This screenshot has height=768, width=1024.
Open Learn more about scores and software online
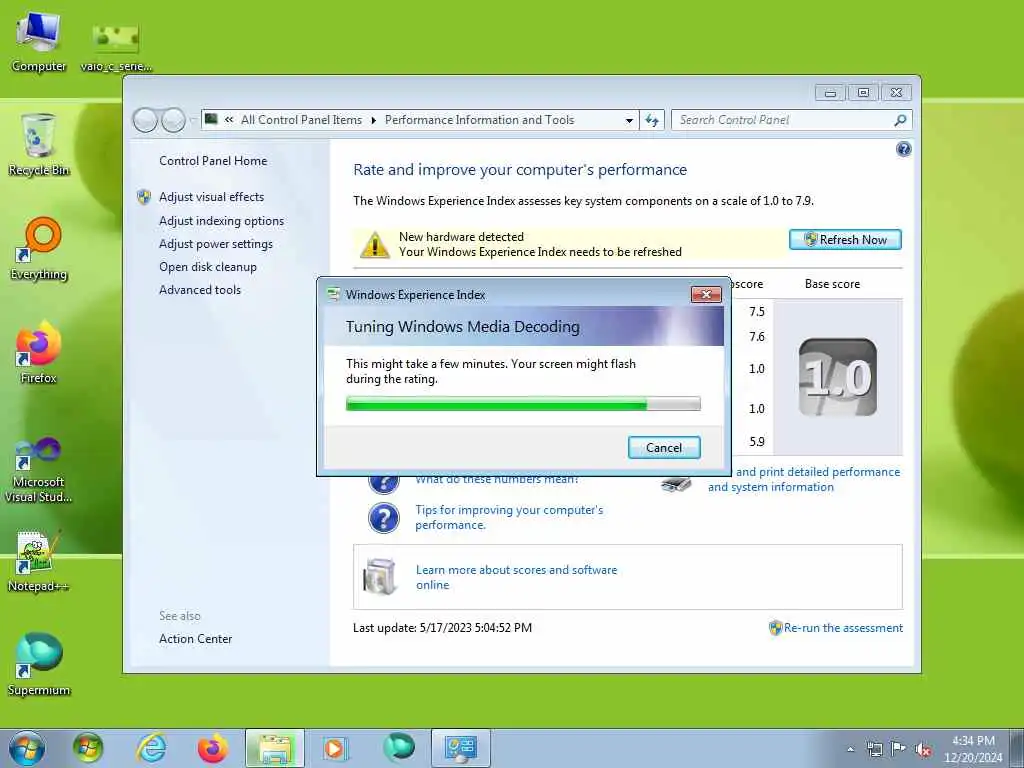point(516,577)
